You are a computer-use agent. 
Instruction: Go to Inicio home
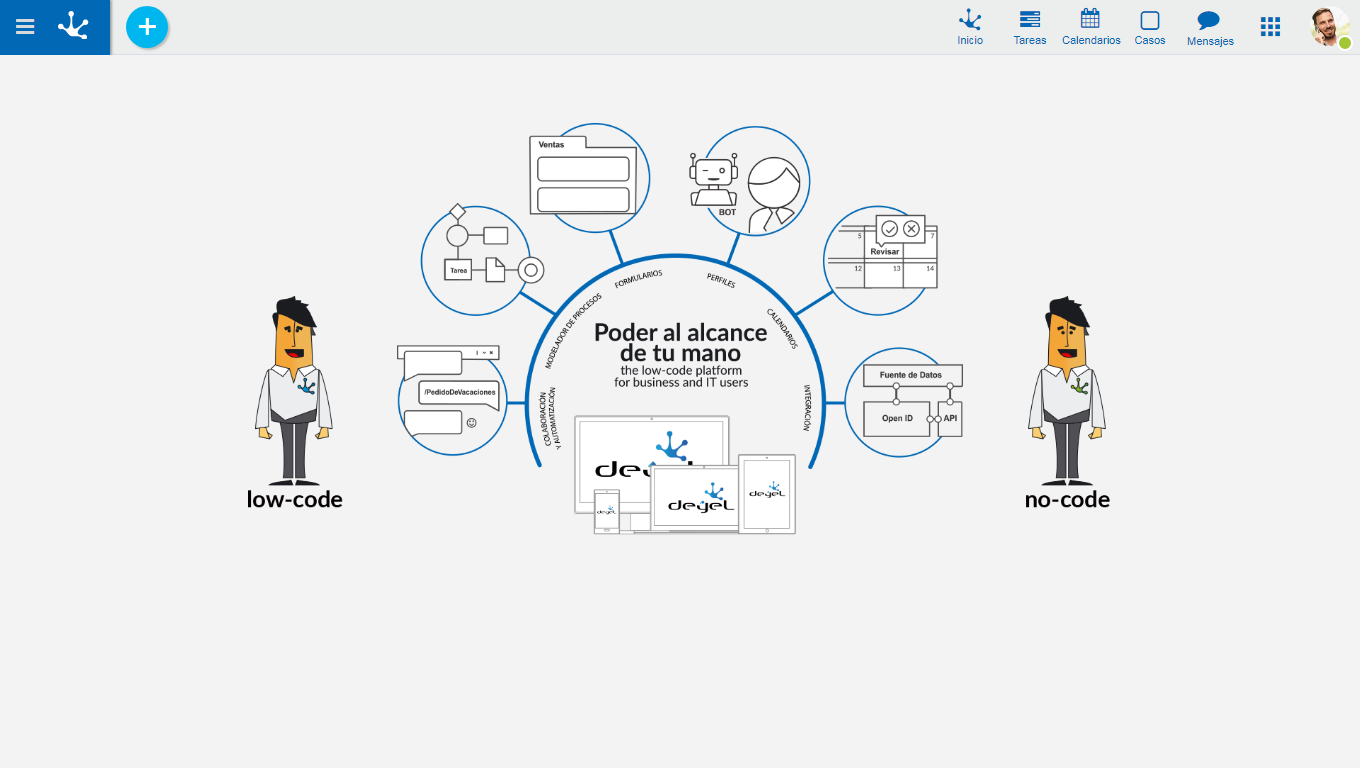point(970,27)
